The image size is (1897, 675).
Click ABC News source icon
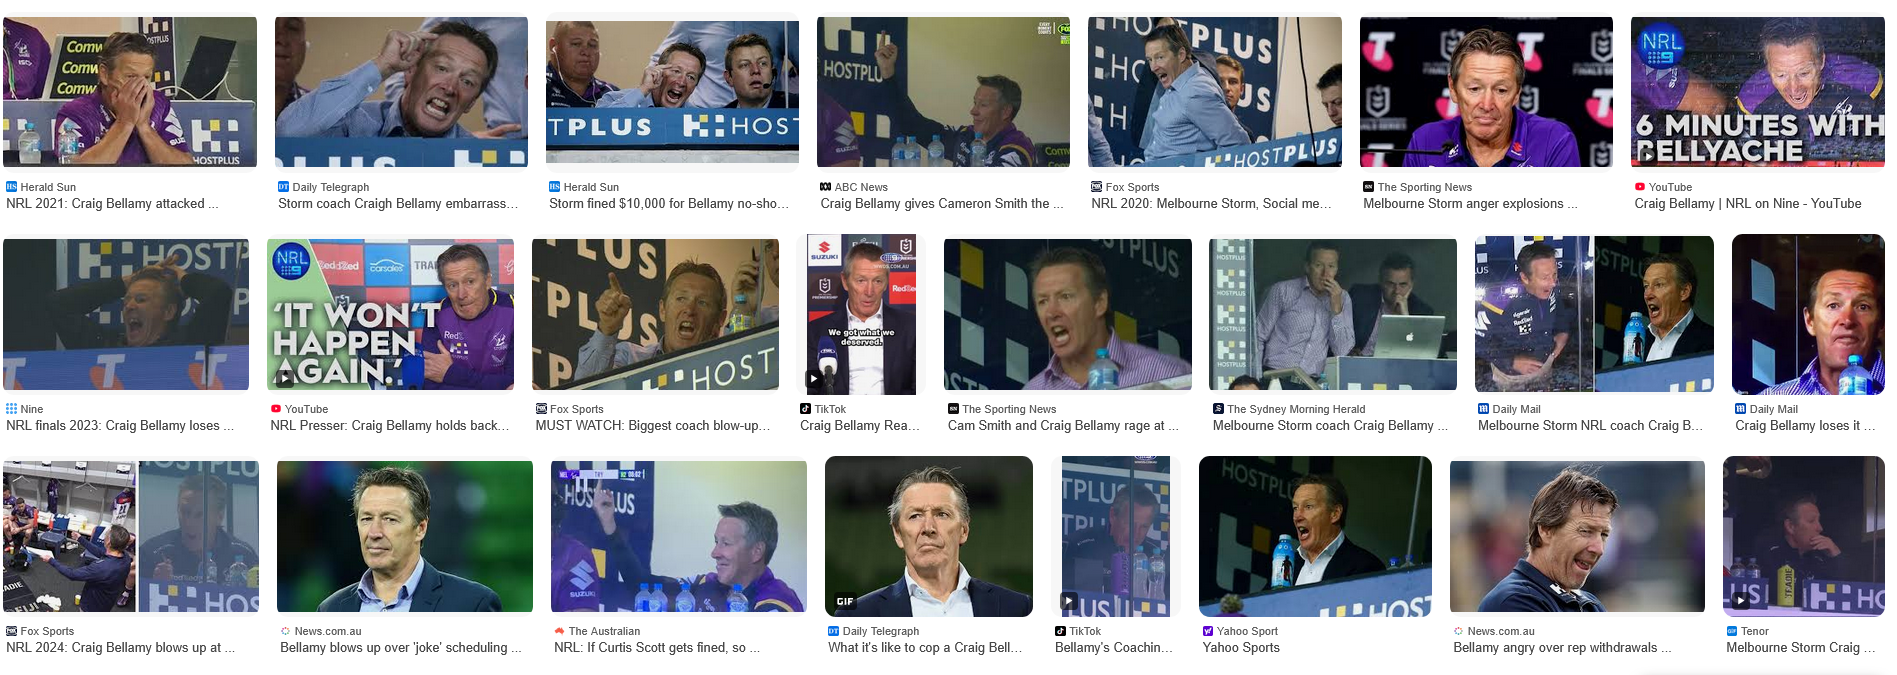826,187
